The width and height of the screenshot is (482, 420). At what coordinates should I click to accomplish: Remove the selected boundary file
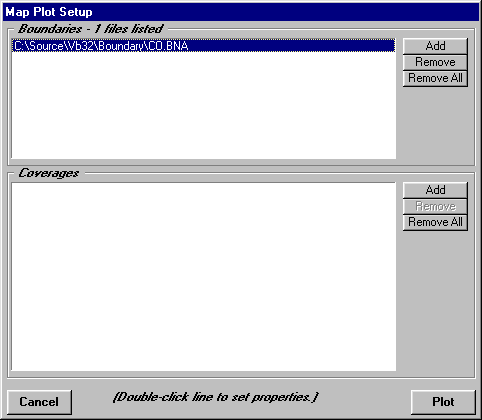(x=435, y=62)
